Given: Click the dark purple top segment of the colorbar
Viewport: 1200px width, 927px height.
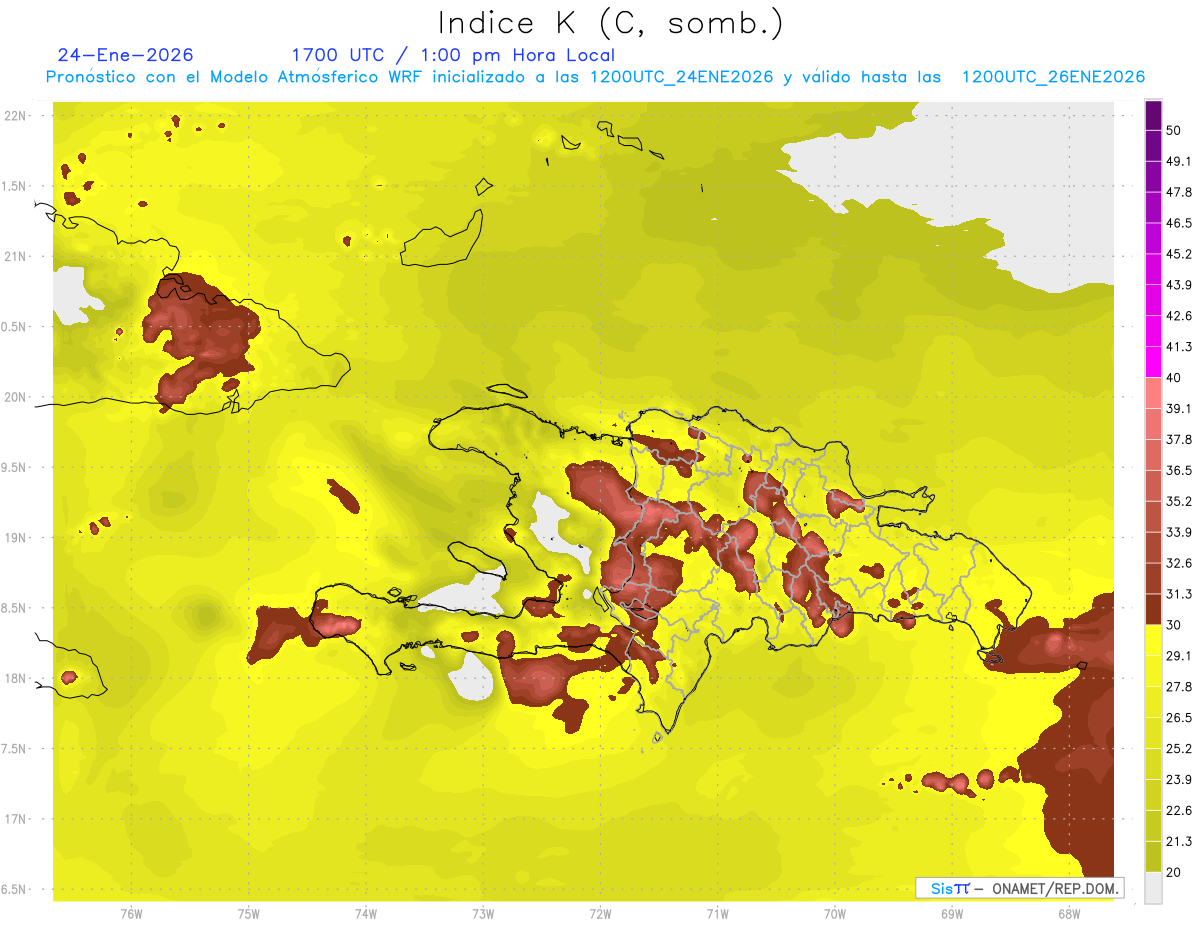Looking at the screenshot, I should pos(1154,114).
